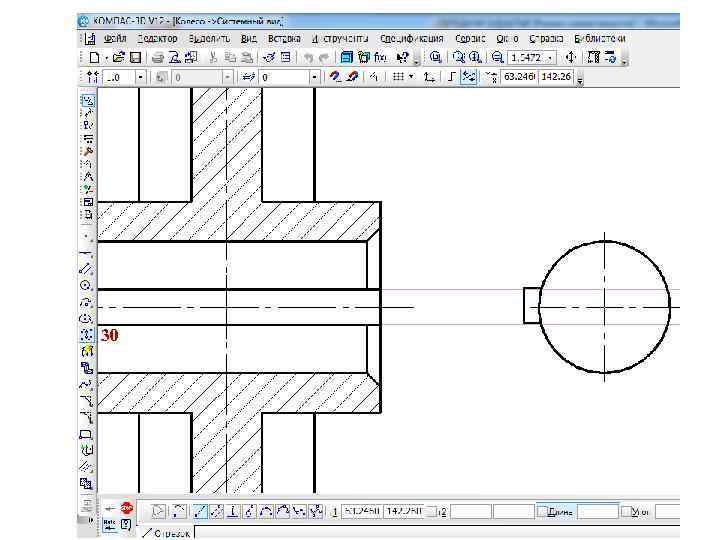Click the Zoom in magnifier icon
This screenshot has width=720, height=540.
click(x=475, y=58)
